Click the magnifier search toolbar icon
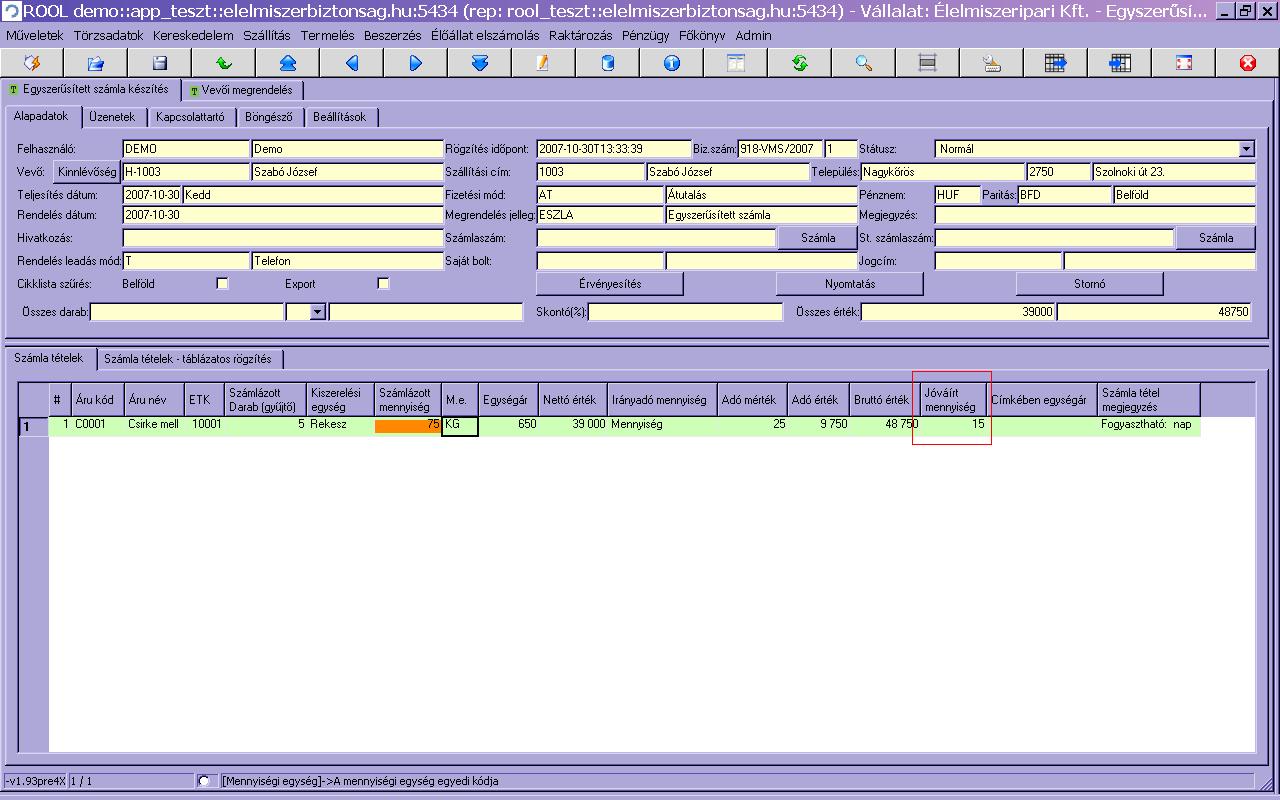 pyautogui.click(x=864, y=63)
